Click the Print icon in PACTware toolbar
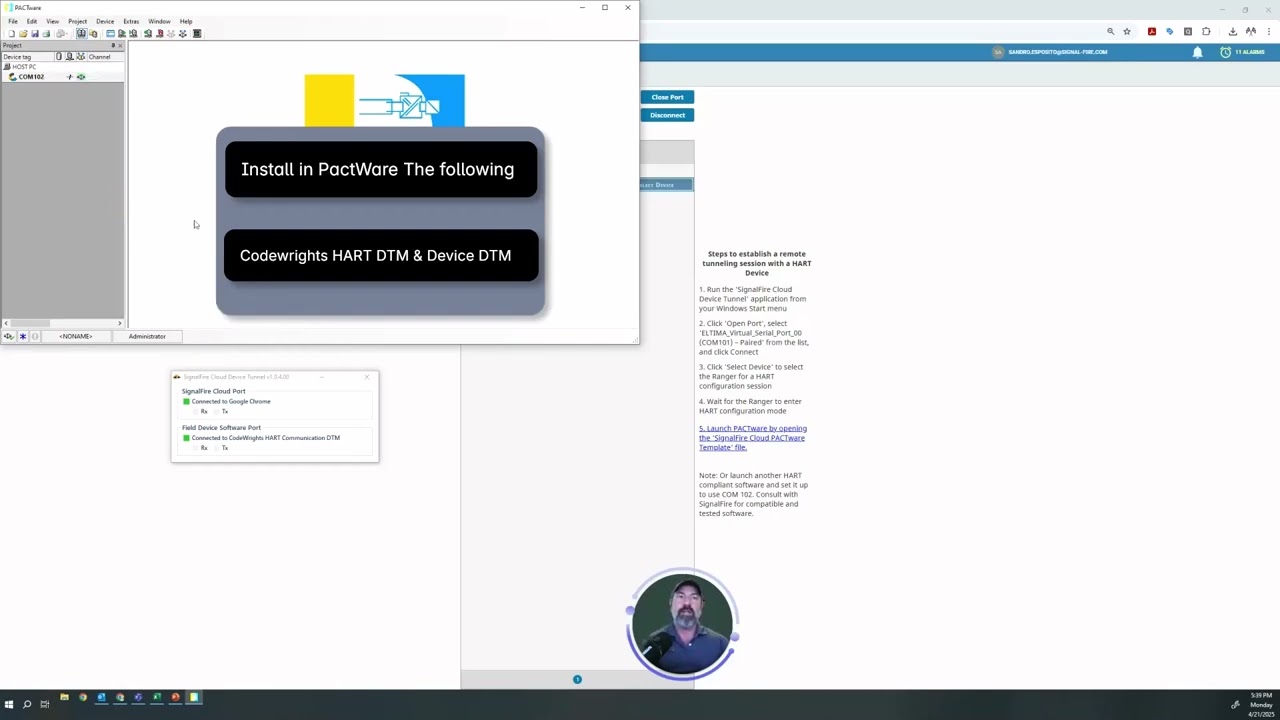This screenshot has height=720, width=1280. pos(46,34)
